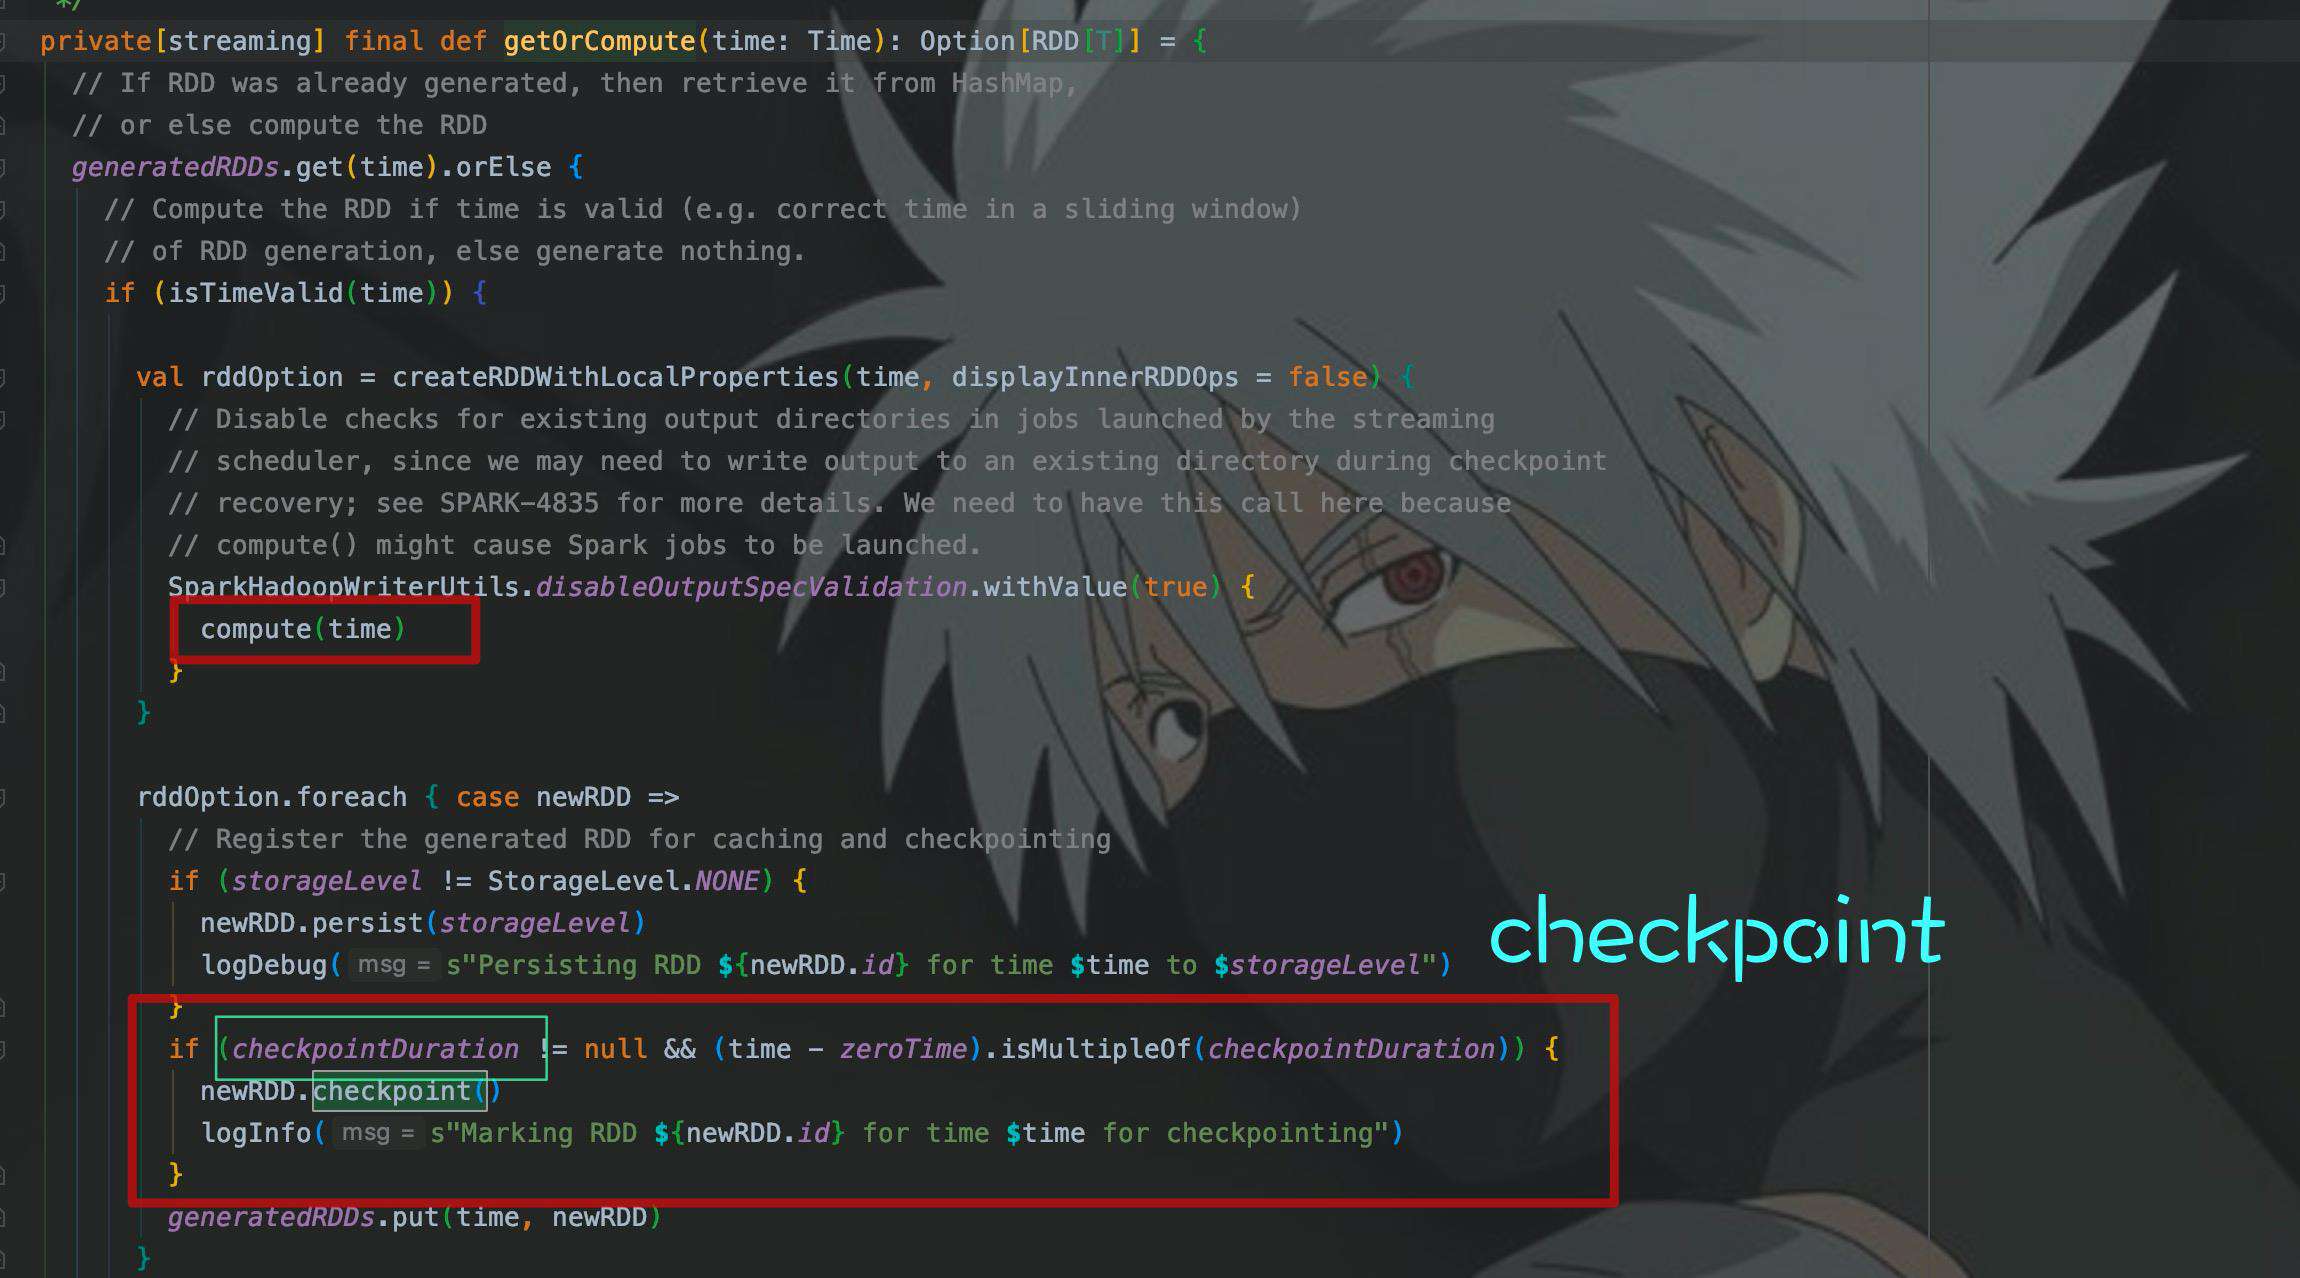2300x1278 pixels.
Task: Click comment 'Register the generated RDD for caching'
Action: click(x=639, y=839)
